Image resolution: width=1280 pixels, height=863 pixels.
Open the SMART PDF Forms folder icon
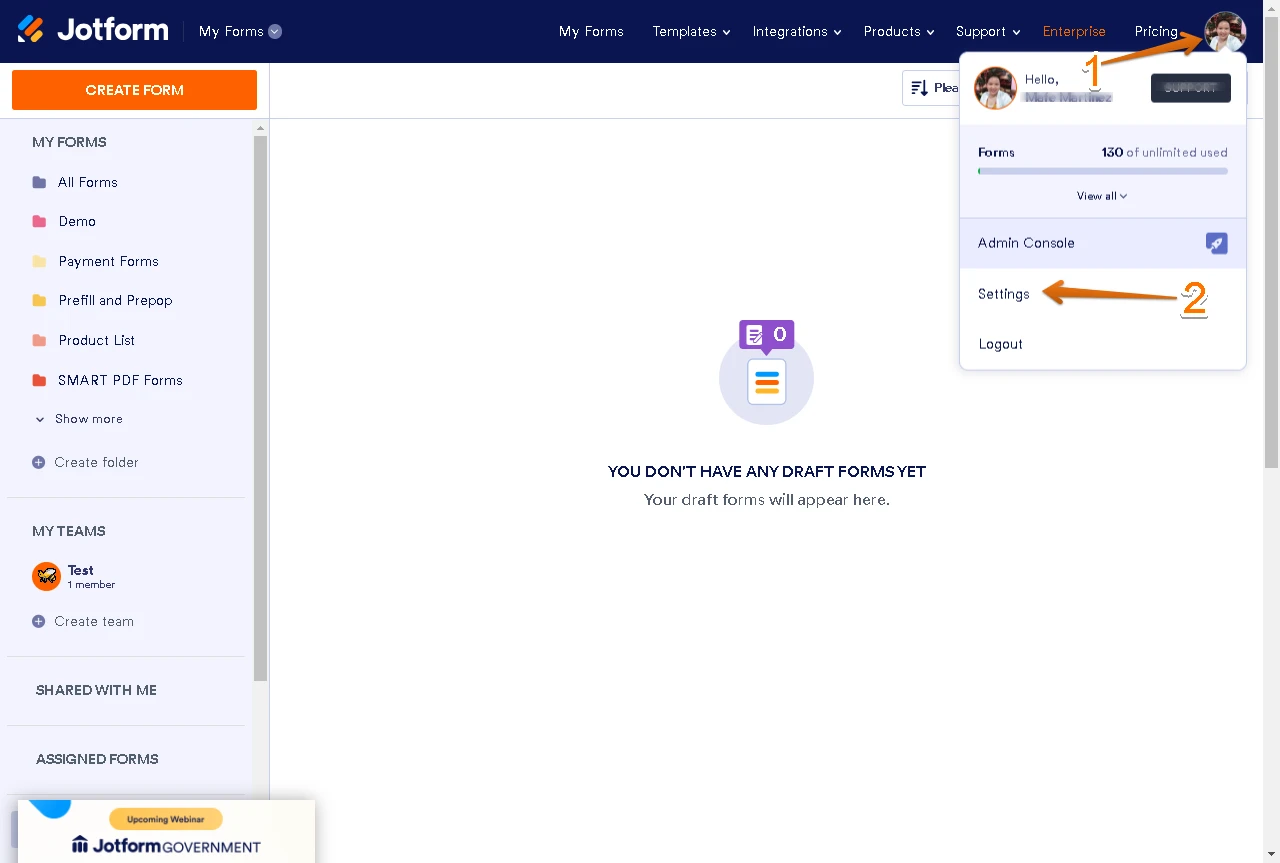37,380
